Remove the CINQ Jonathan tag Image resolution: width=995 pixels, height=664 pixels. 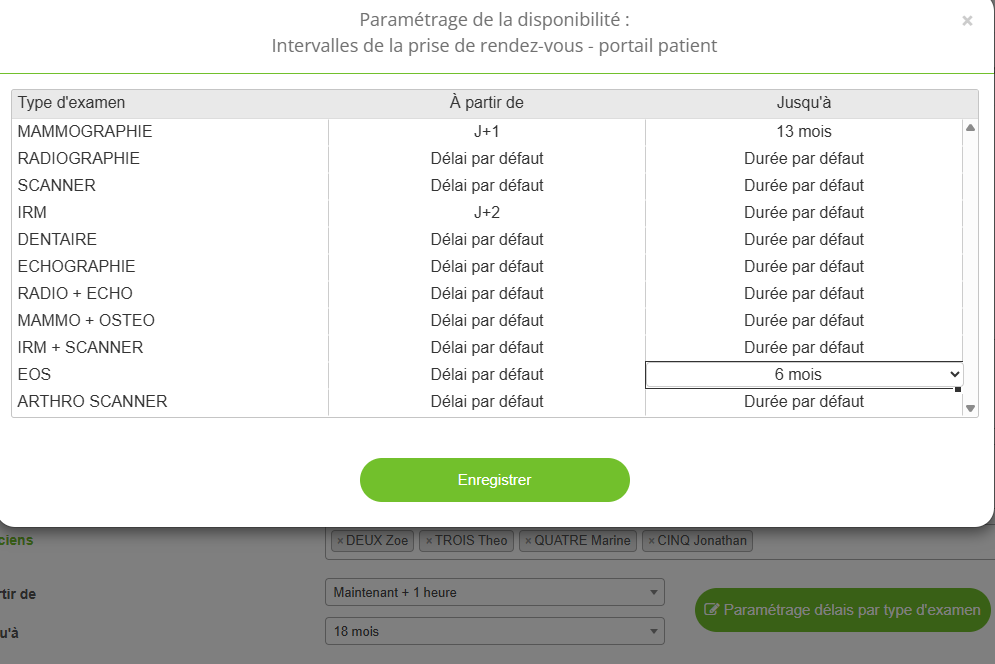pyautogui.click(x=651, y=541)
